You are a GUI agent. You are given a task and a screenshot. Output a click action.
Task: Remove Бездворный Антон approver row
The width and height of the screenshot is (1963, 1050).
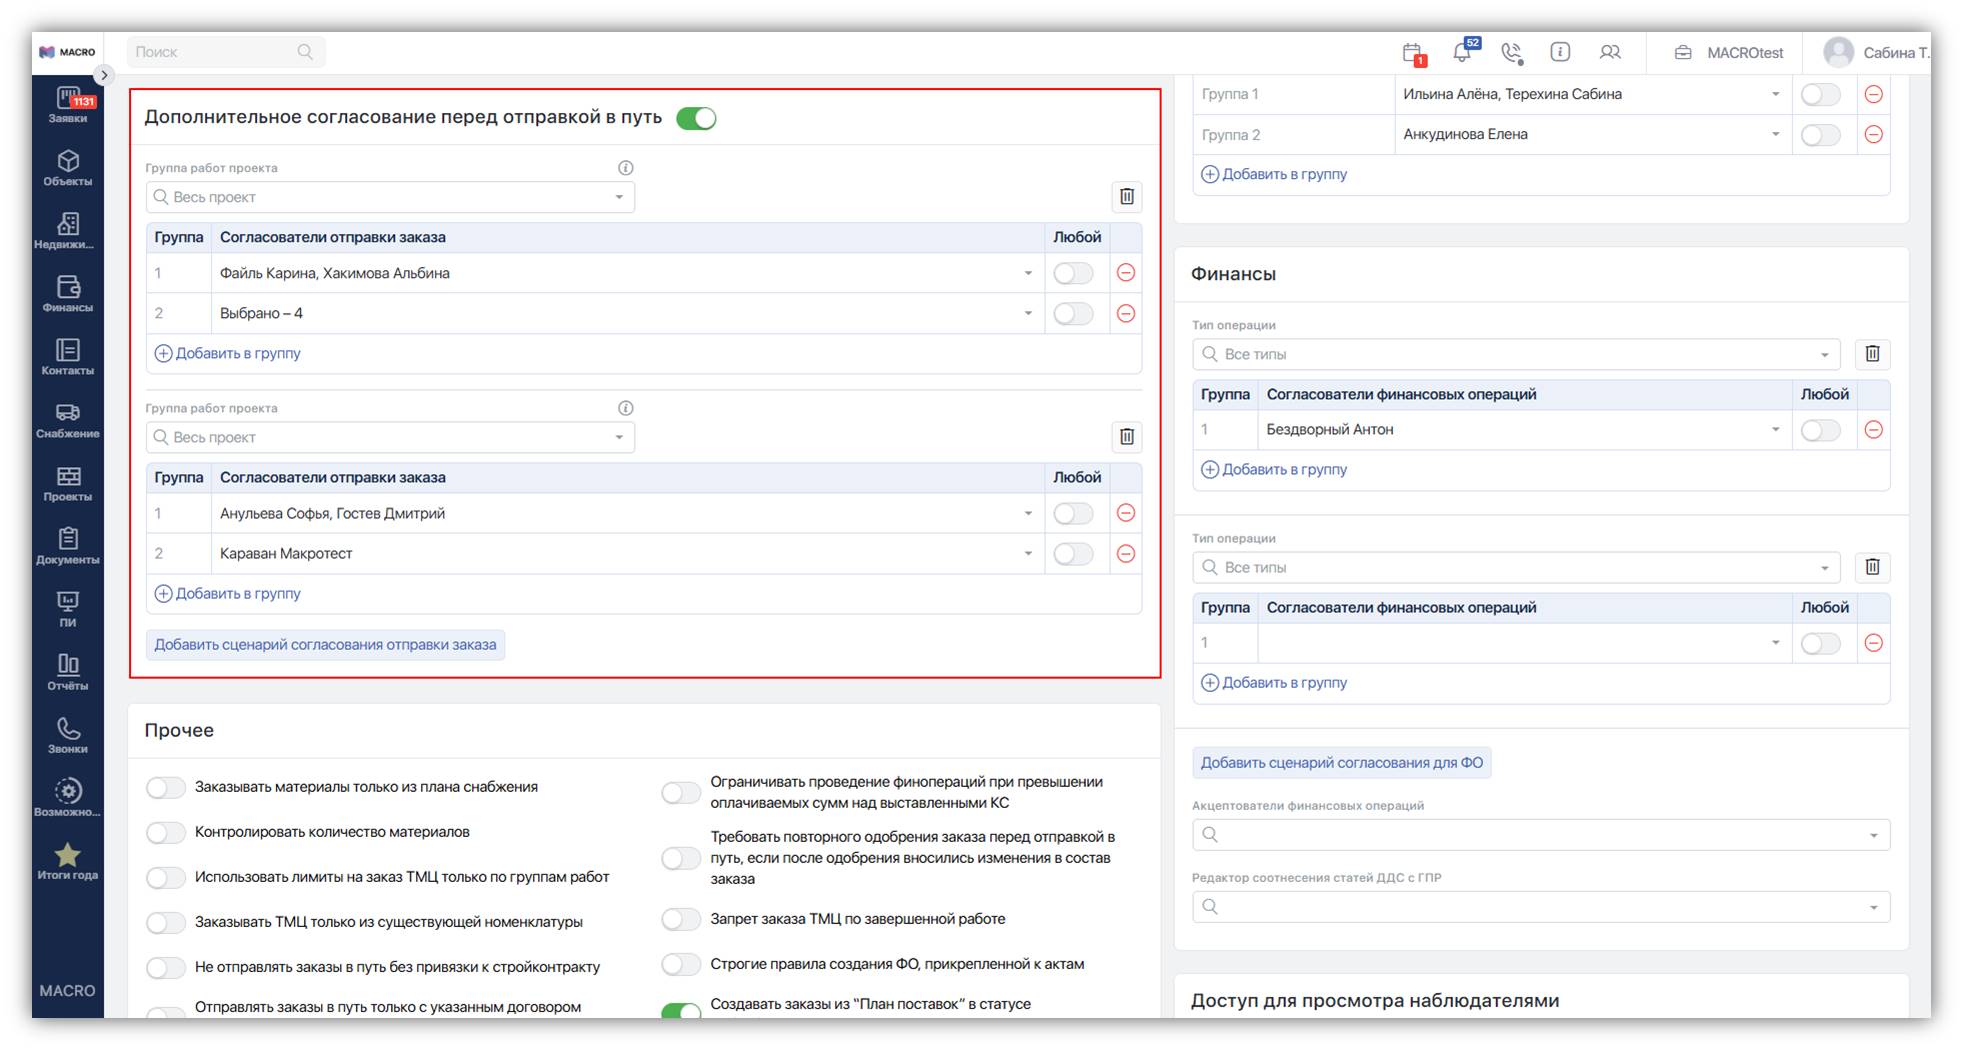1873,430
